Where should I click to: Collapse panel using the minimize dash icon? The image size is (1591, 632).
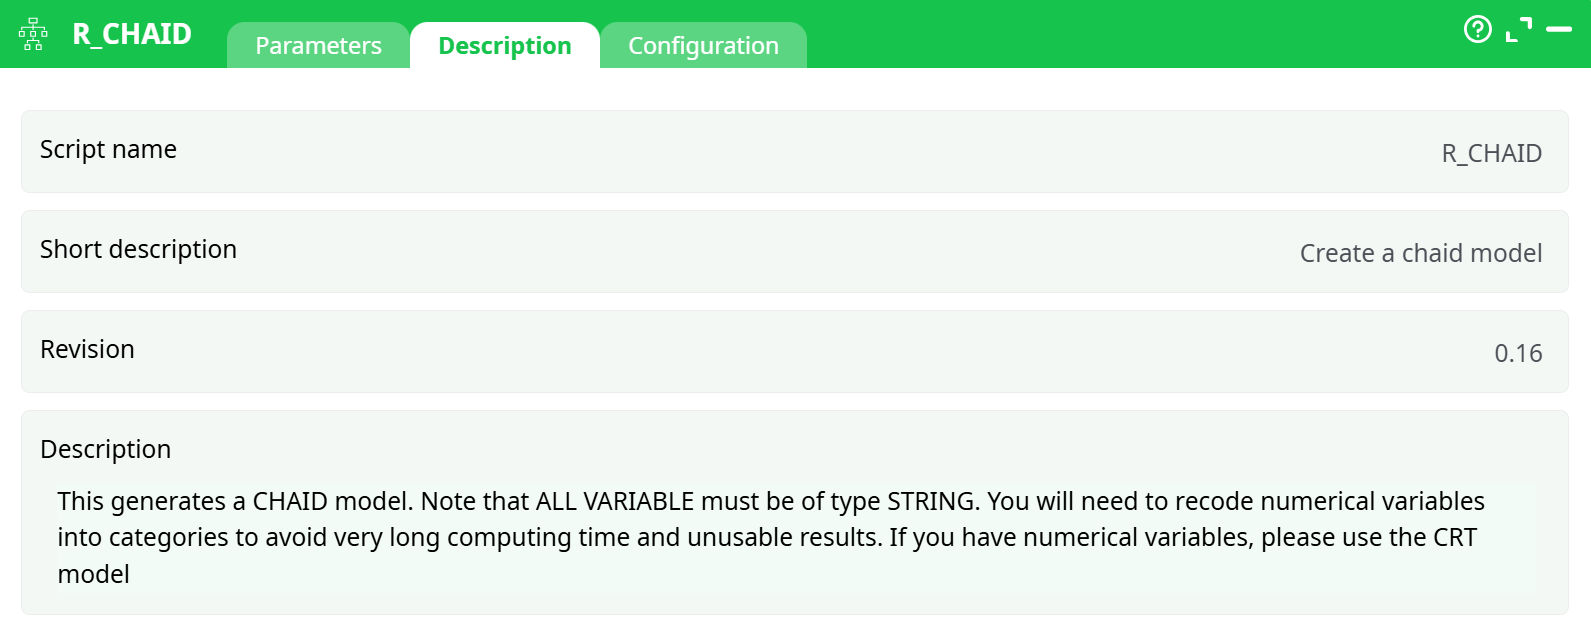click(x=1558, y=30)
